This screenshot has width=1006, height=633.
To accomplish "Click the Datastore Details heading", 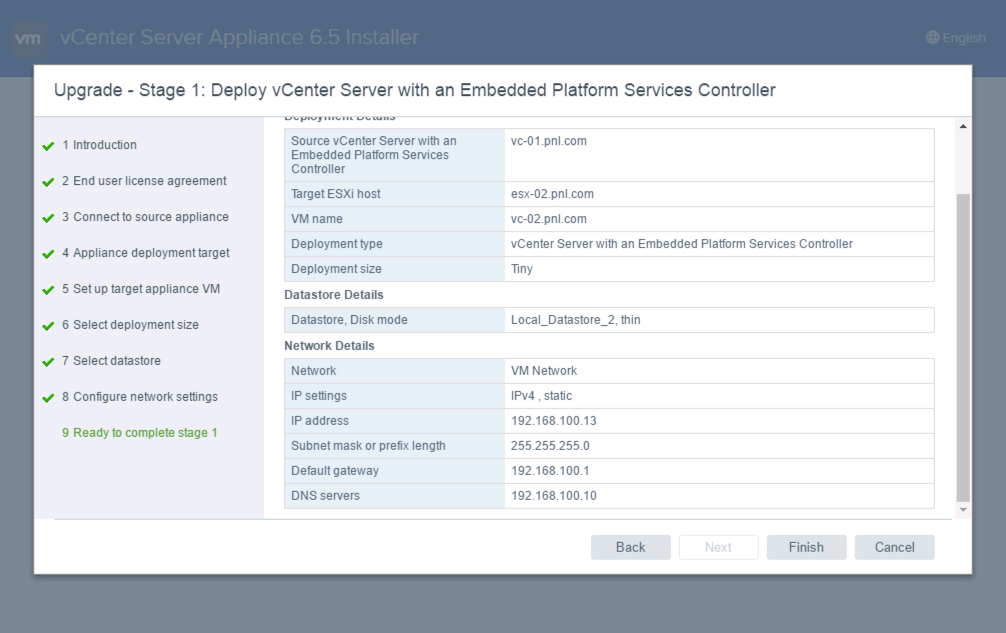I will [x=334, y=295].
